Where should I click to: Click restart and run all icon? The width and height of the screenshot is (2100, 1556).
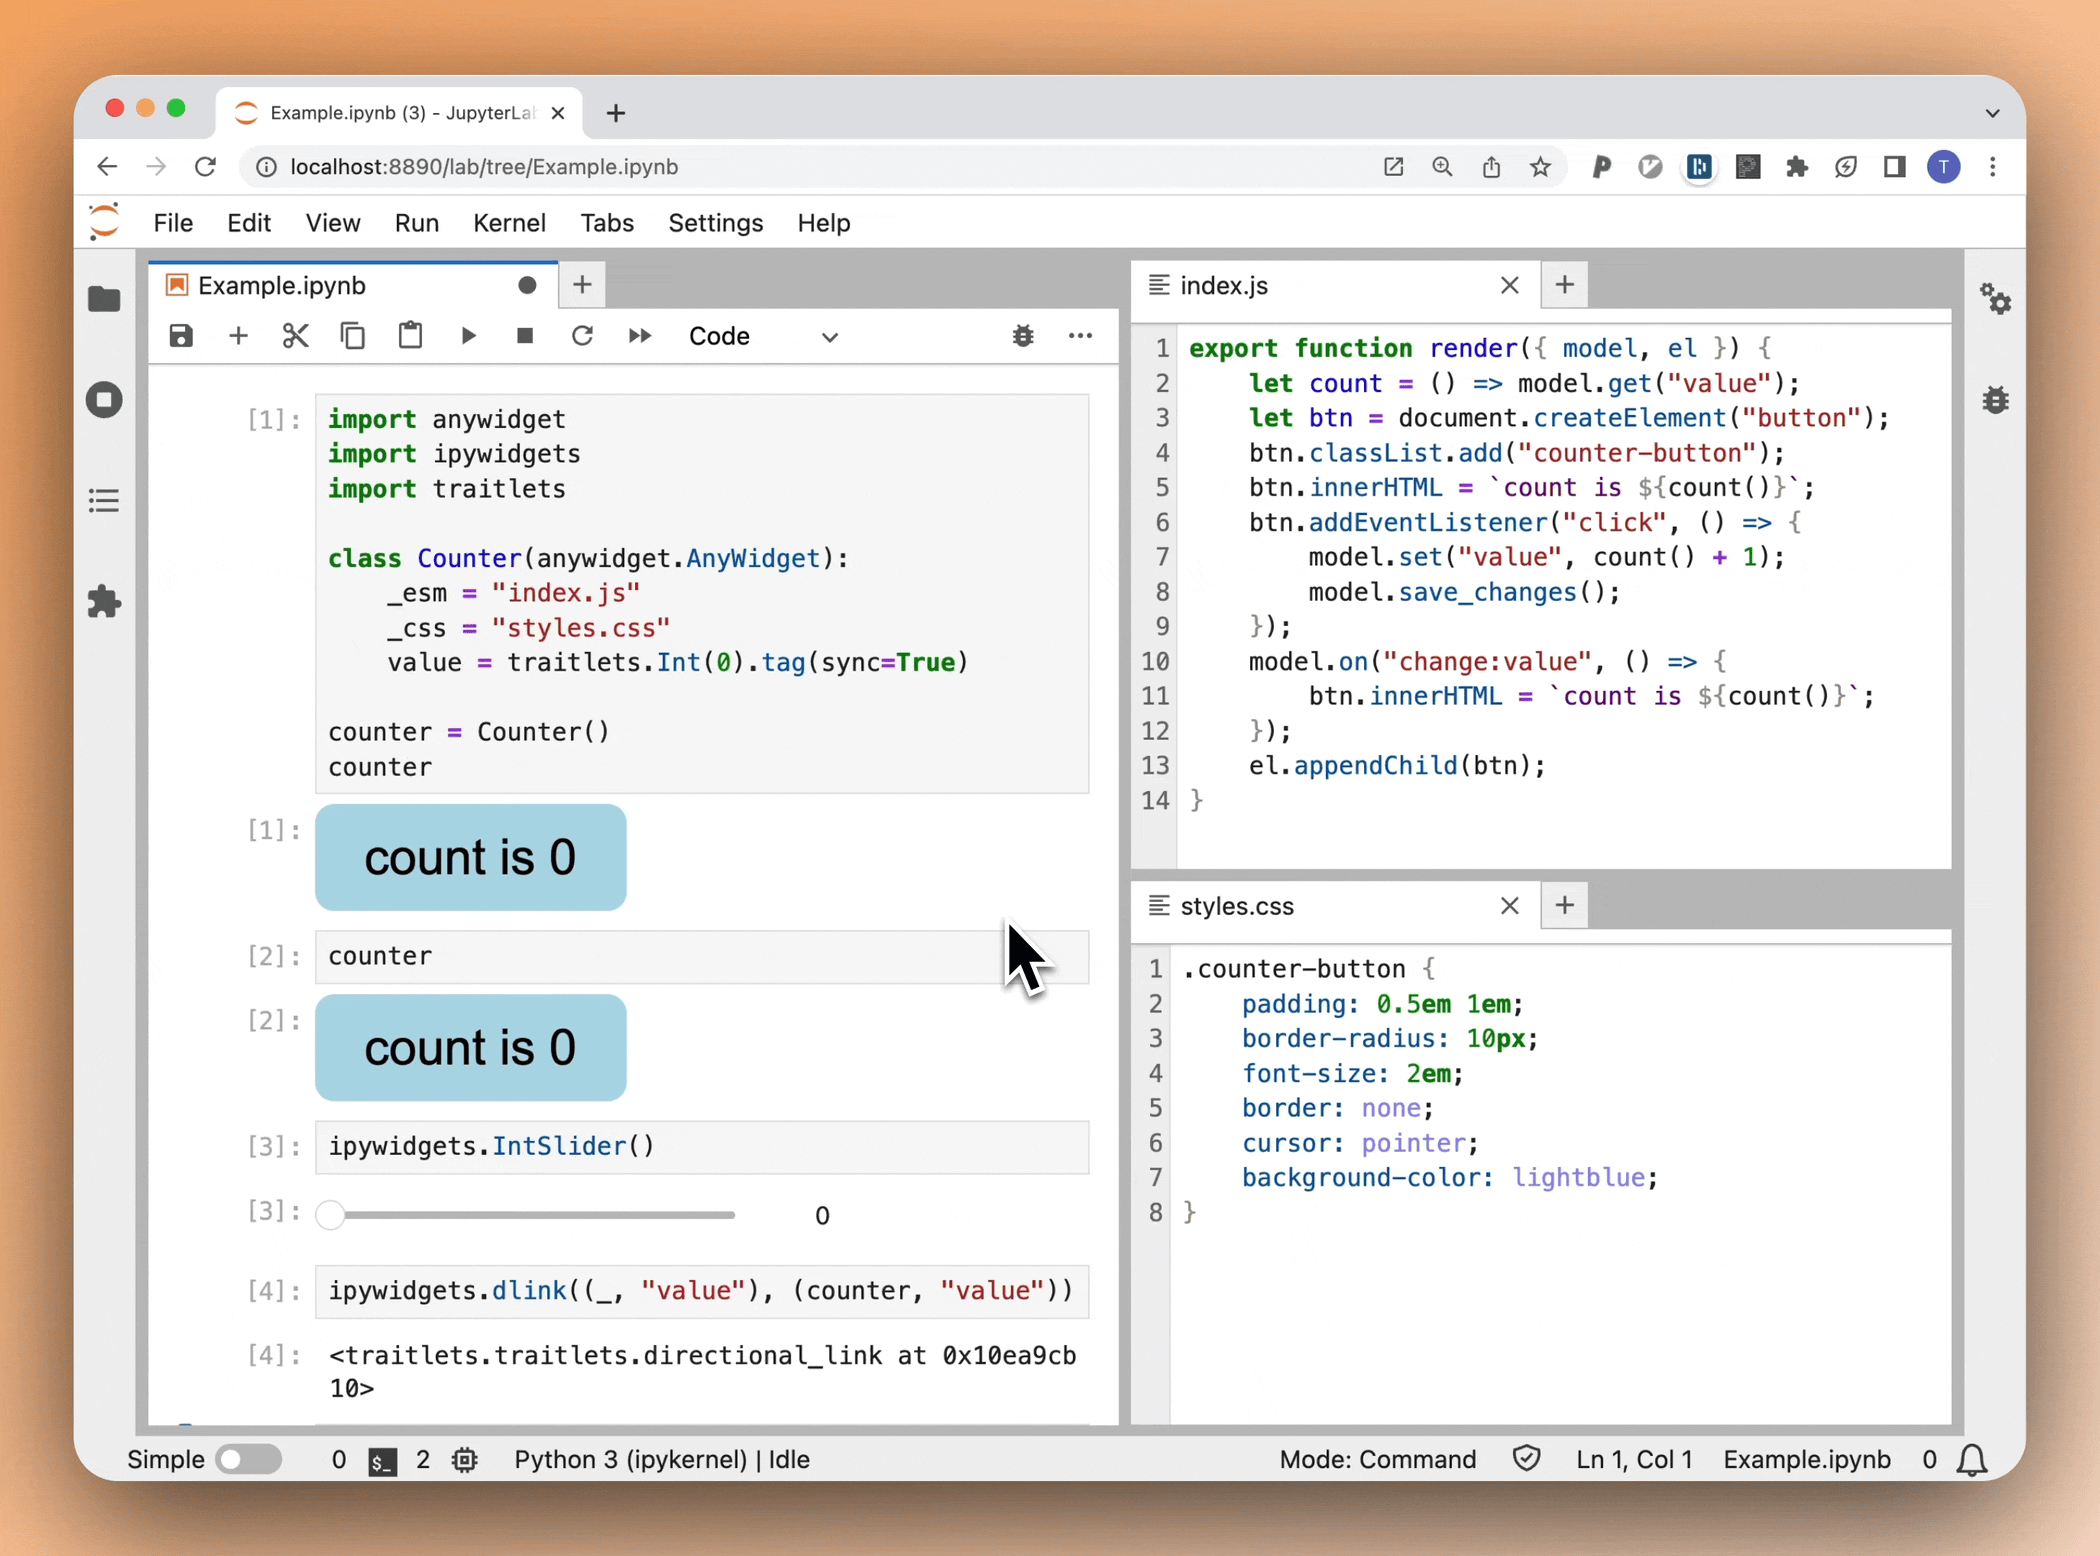pos(640,336)
